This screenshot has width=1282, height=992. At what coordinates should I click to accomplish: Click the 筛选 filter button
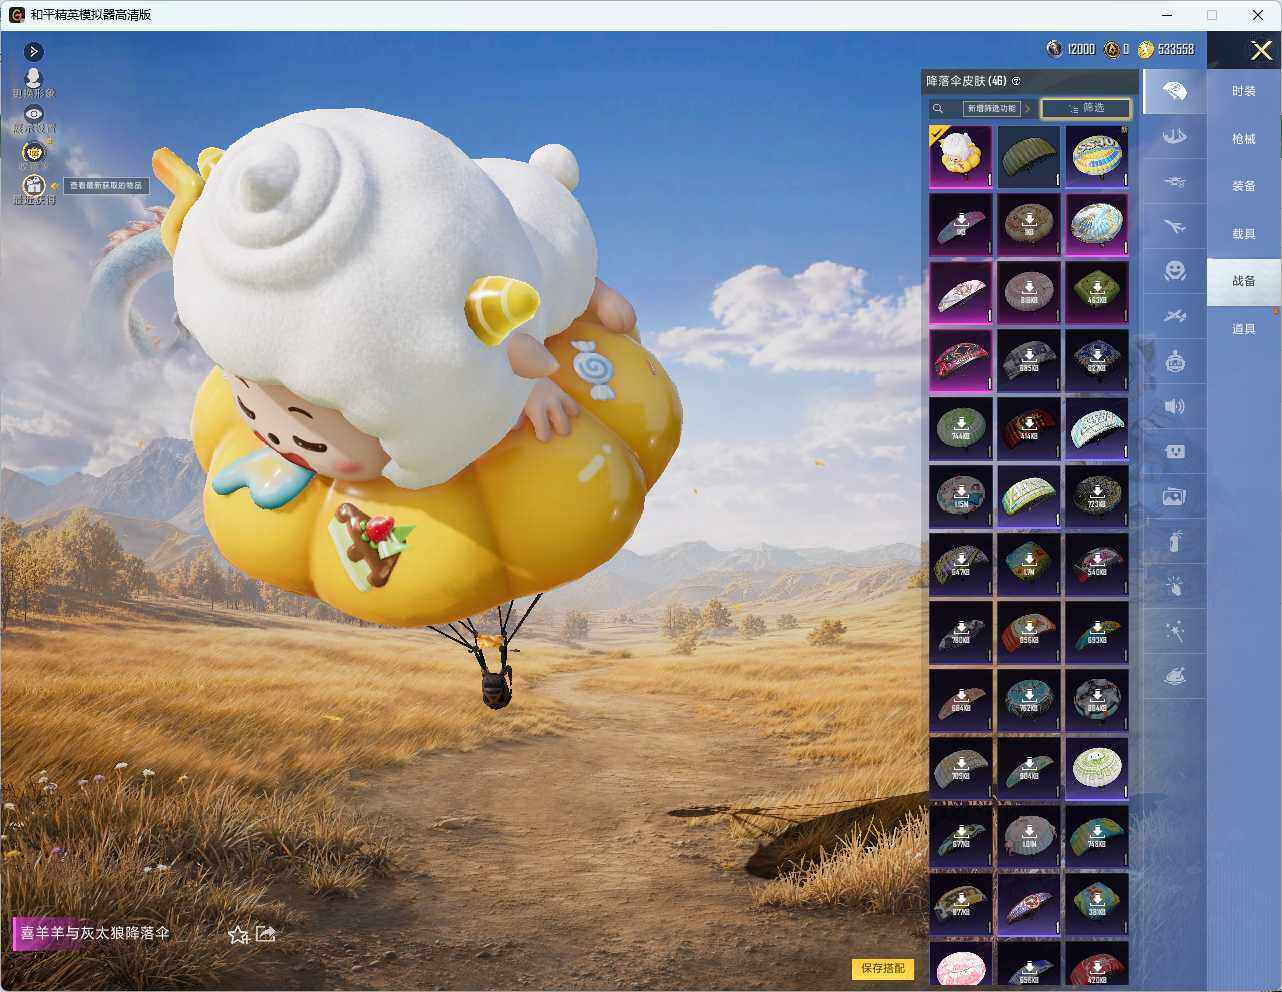coord(1086,108)
